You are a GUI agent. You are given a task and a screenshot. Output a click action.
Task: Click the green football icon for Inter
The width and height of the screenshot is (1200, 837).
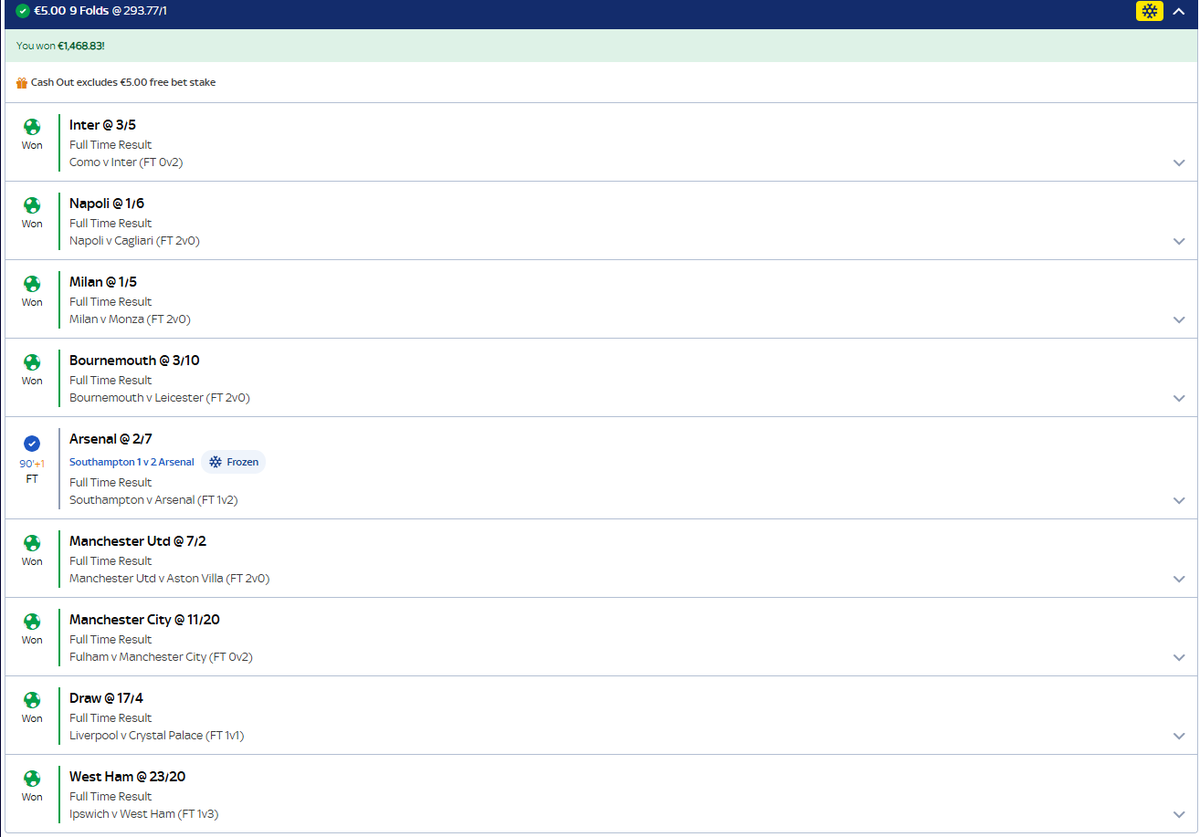[32, 127]
